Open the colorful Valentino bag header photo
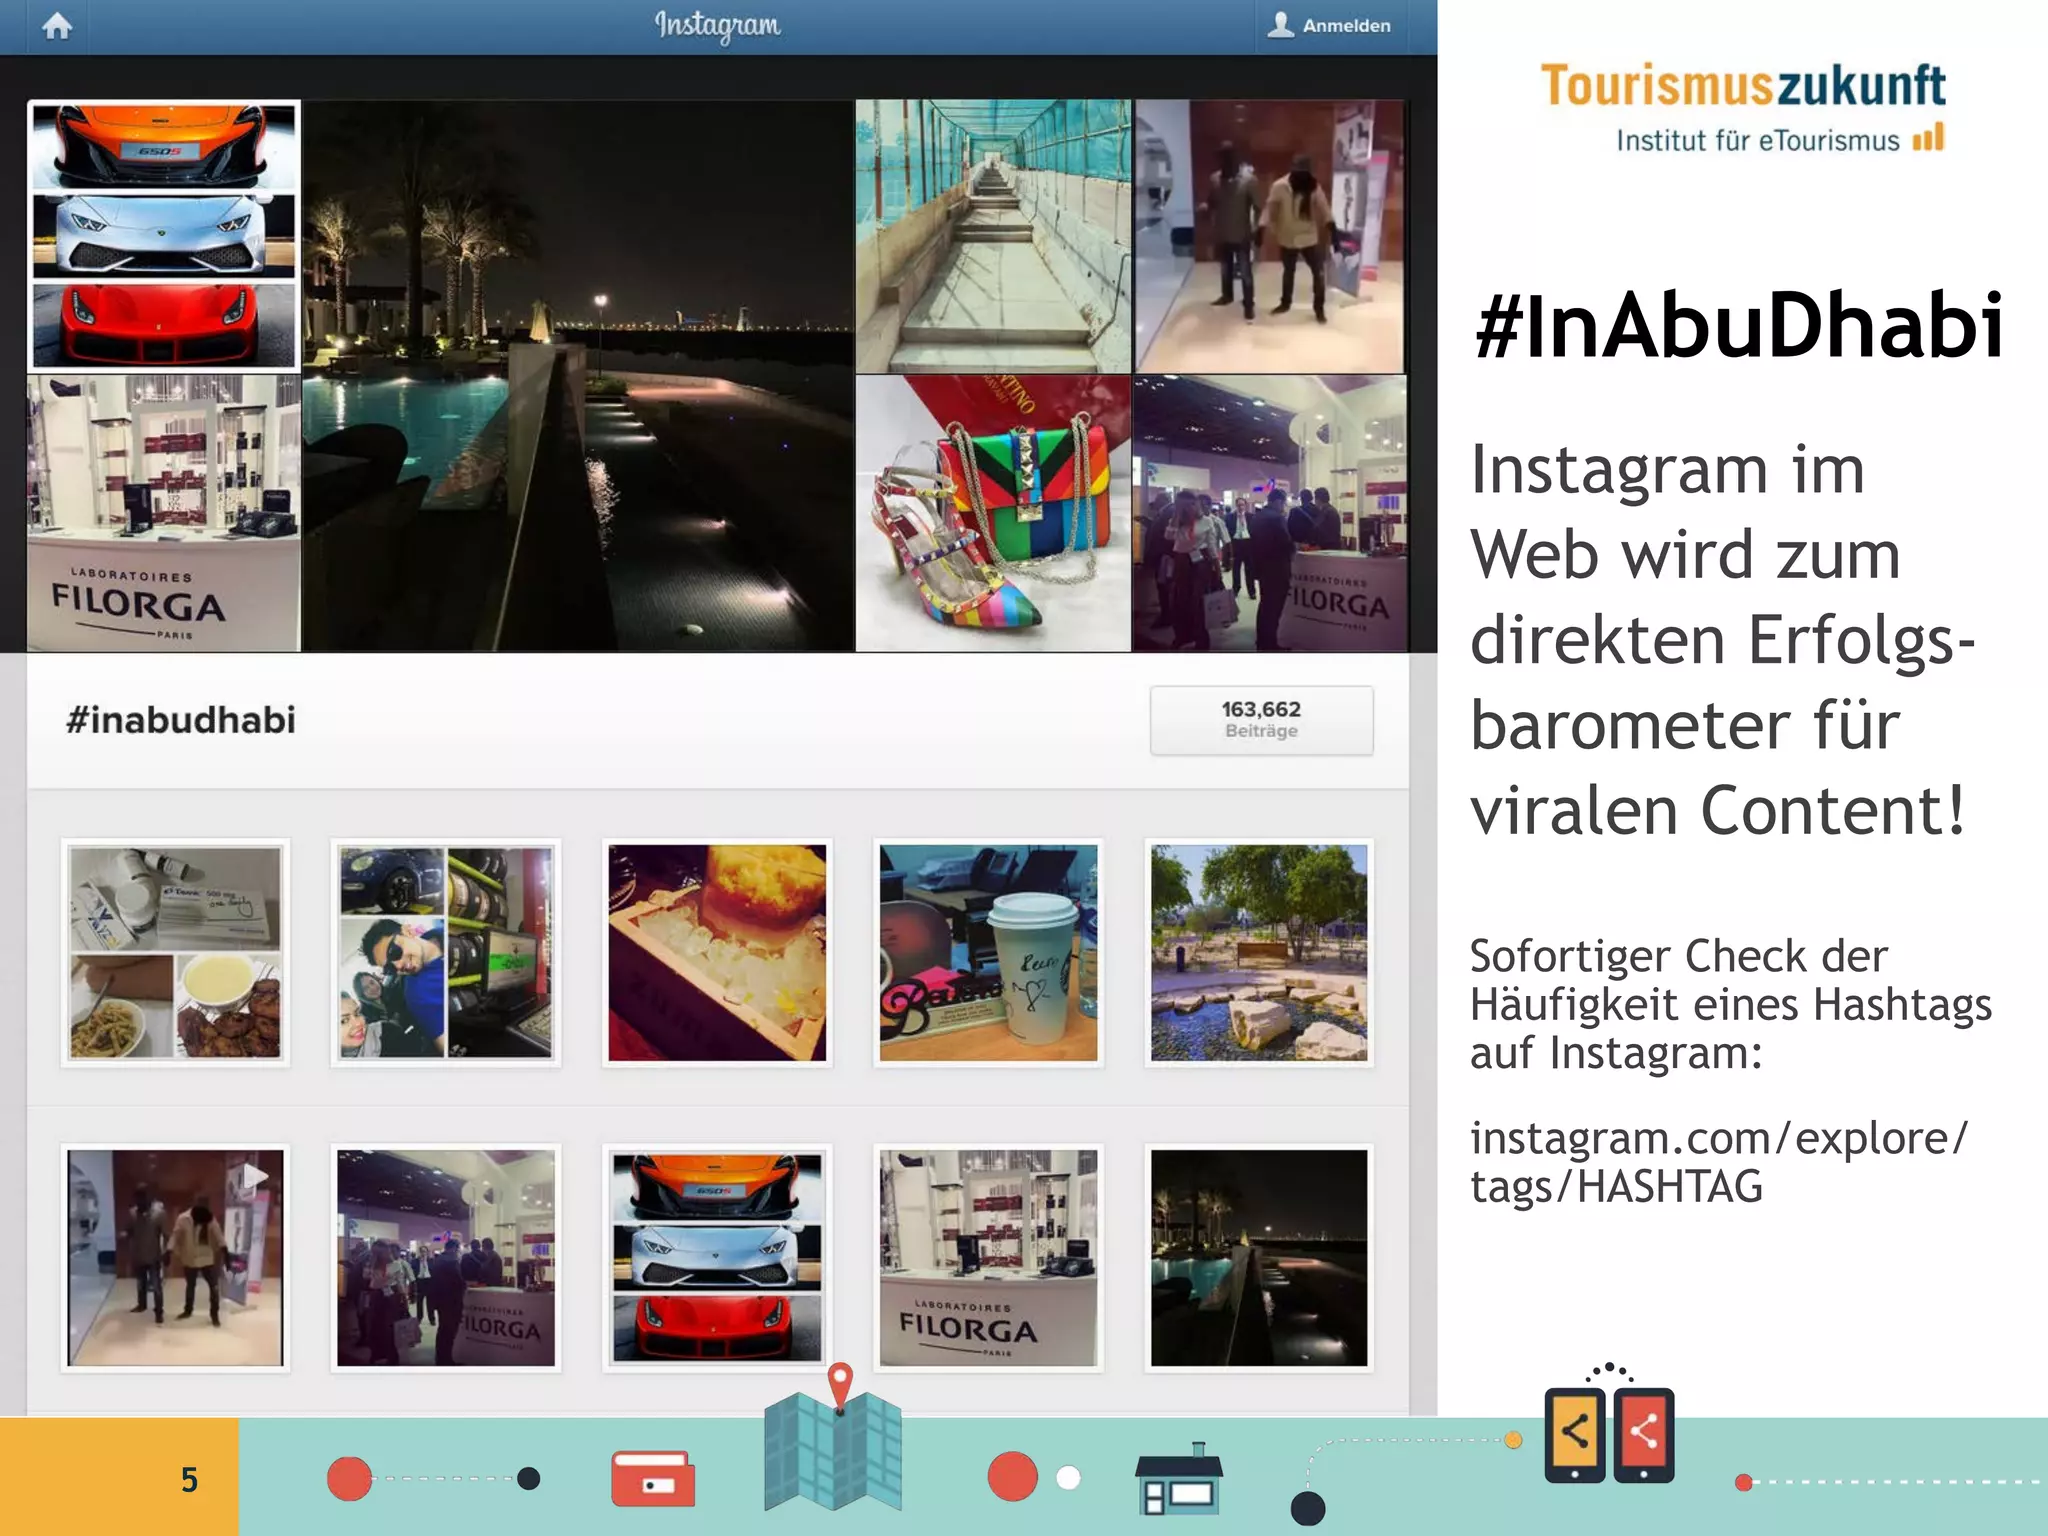The height and width of the screenshot is (1536, 2048). (993, 514)
